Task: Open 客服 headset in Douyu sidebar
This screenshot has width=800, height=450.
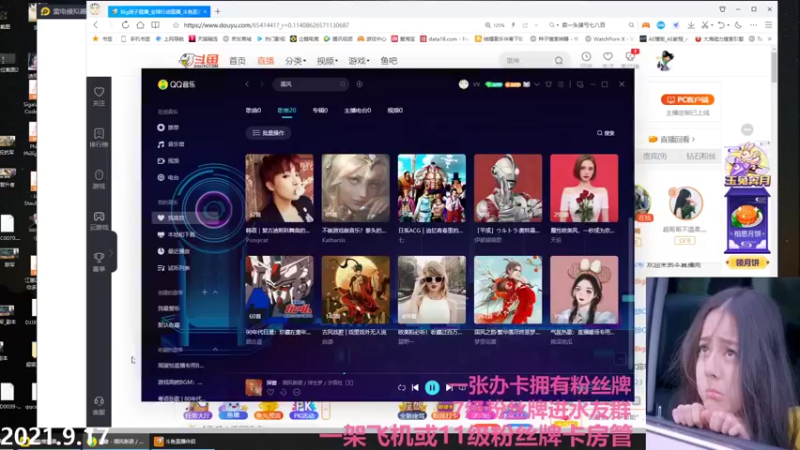Action: click(x=99, y=406)
